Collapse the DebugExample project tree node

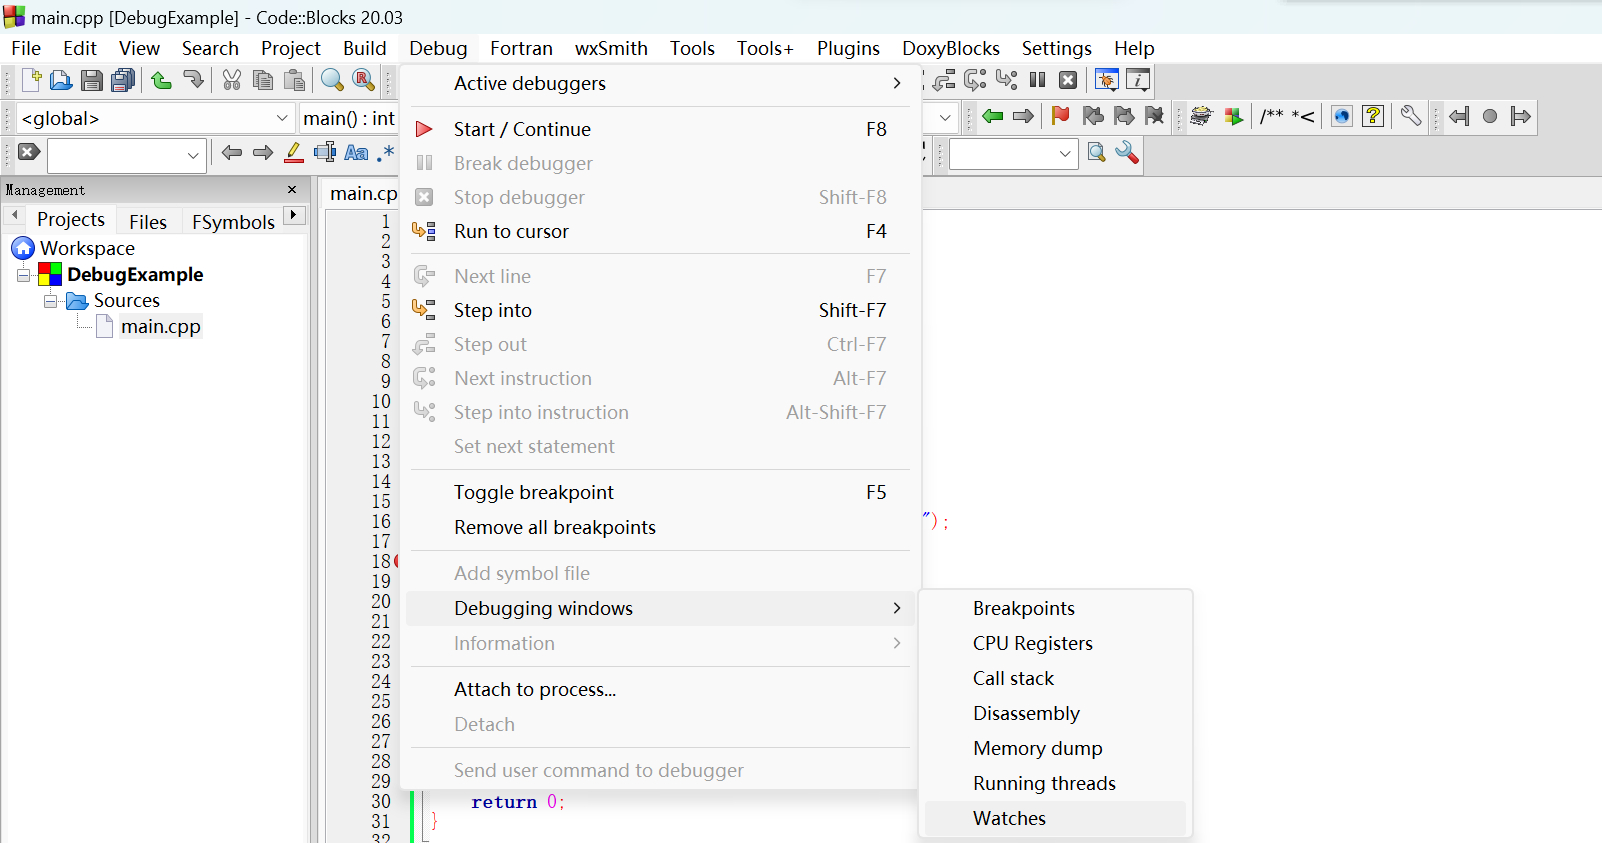[x=24, y=275]
